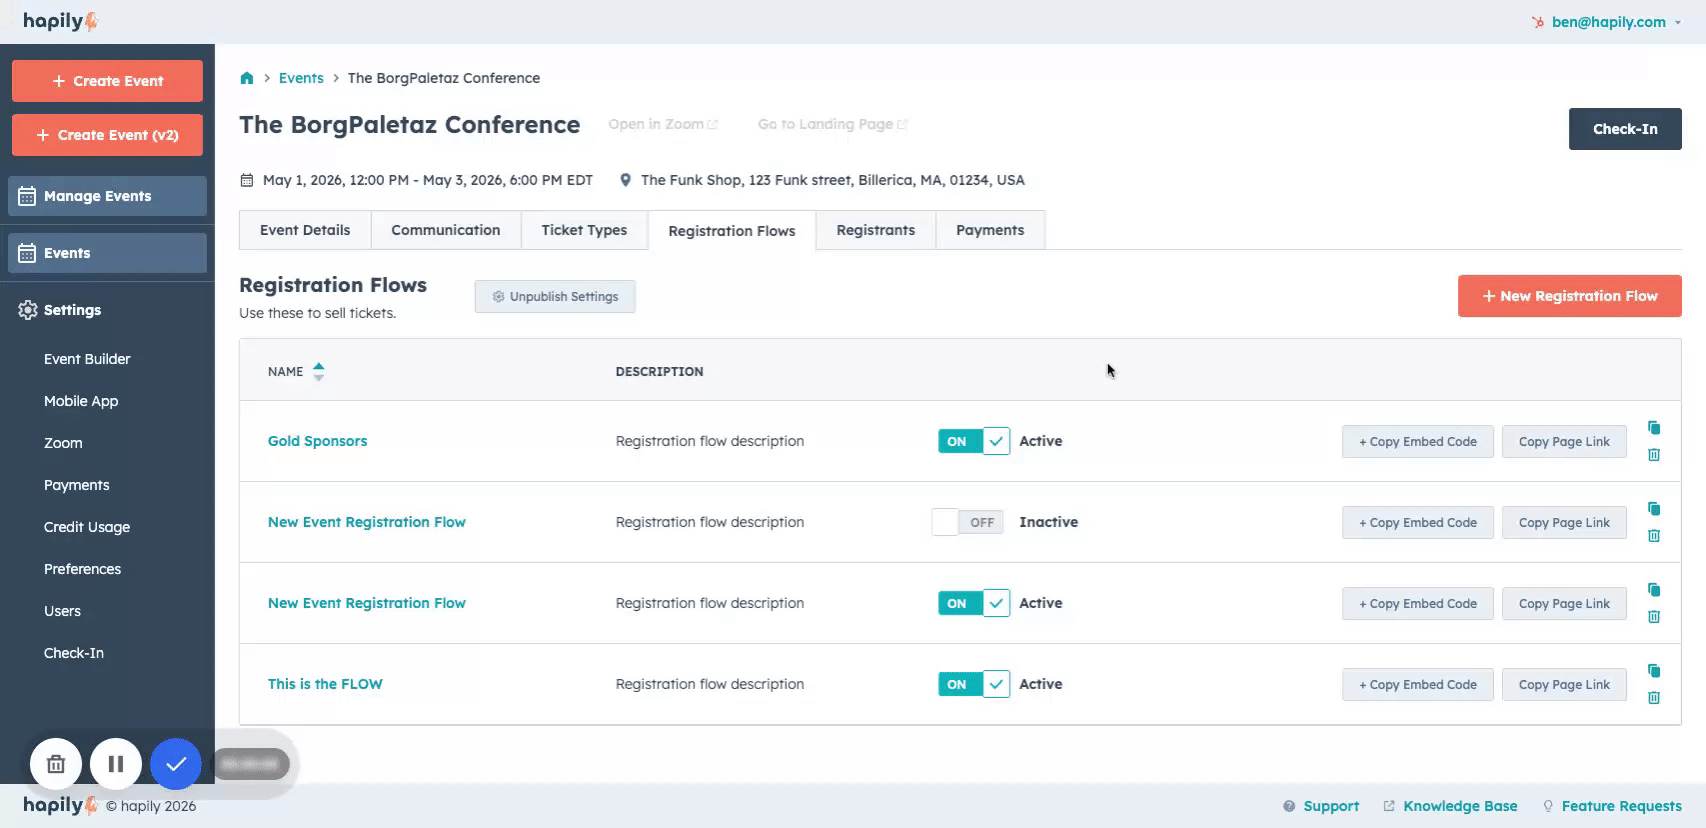1706x828 pixels.
Task: Open the Registrants tab
Action: pos(876,230)
